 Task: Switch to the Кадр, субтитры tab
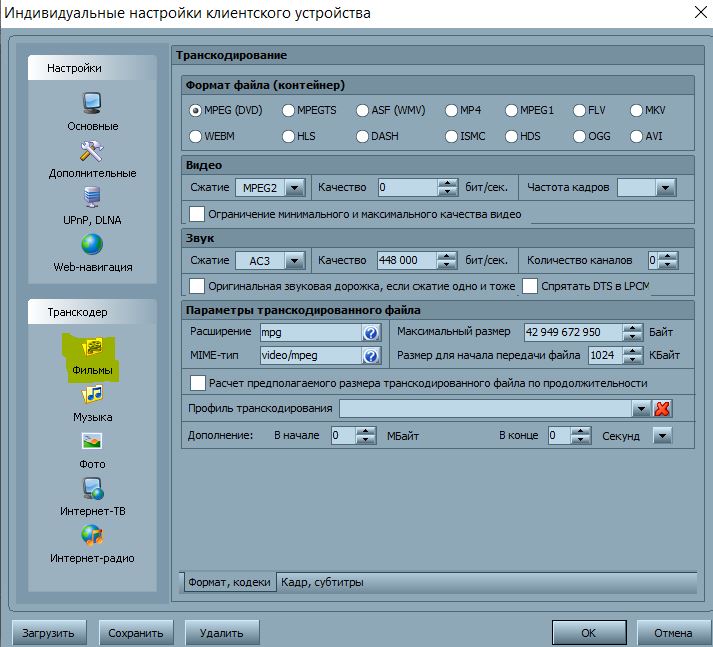[x=322, y=582]
